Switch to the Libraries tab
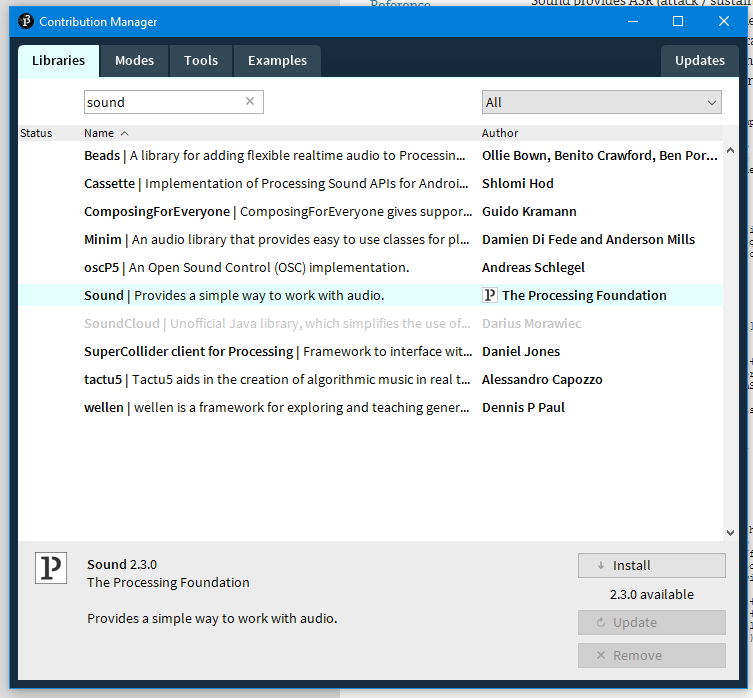Image resolution: width=753 pixels, height=698 pixels. pos(59,61)
